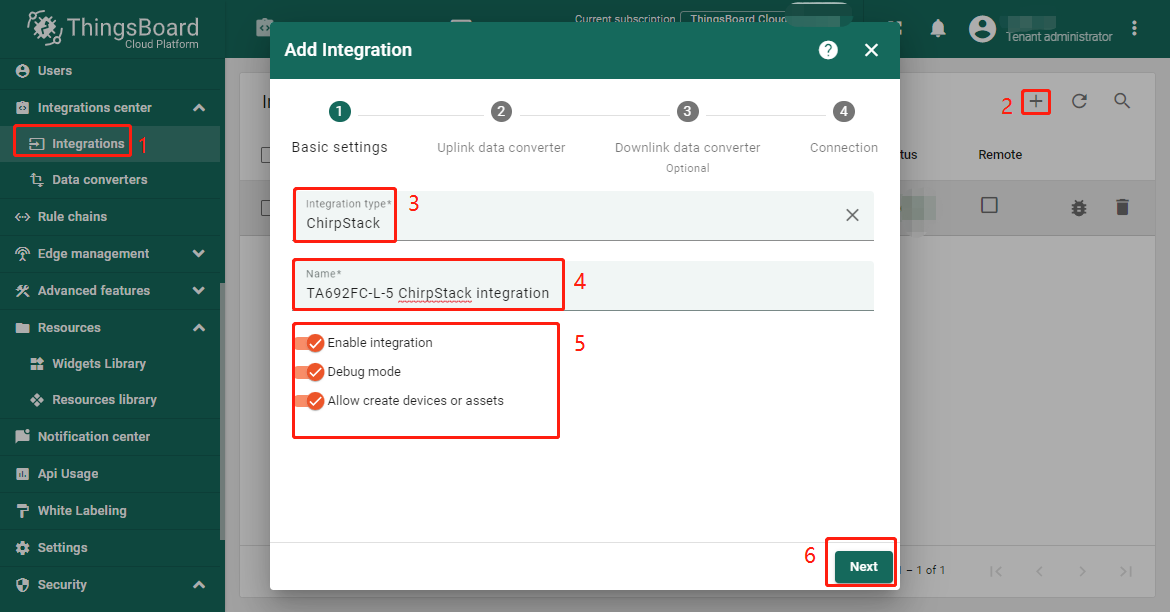
Task: Clear the ChirpStack integration type
Action: pos(852,215)
